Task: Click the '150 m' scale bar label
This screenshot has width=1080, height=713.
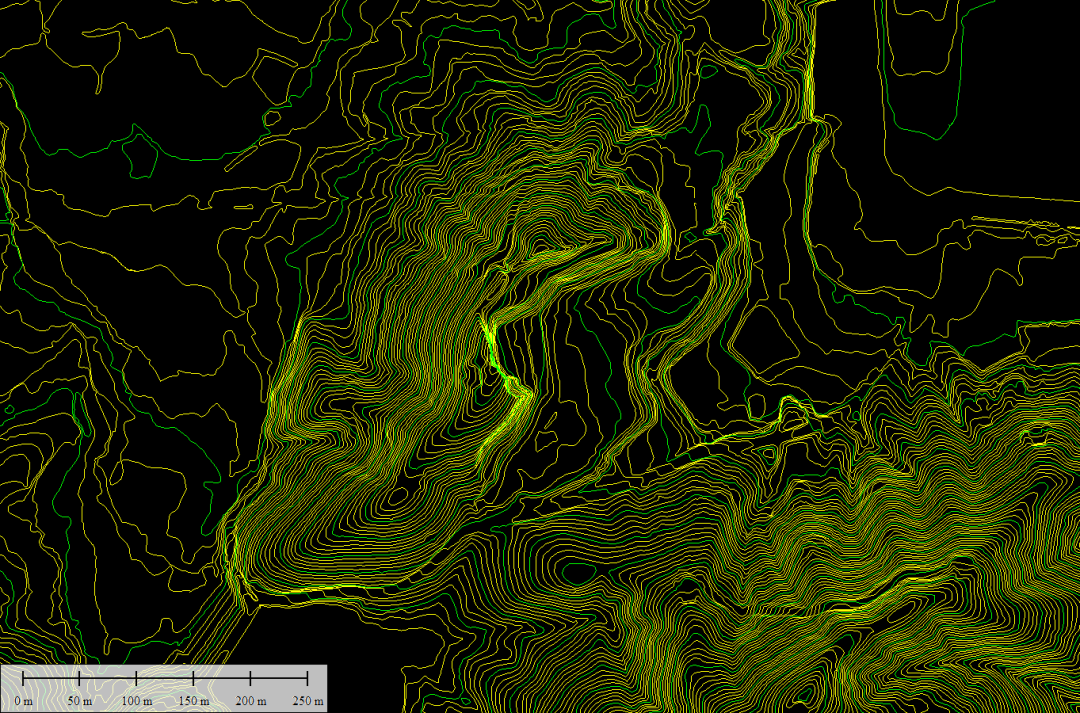Action: 193,700
